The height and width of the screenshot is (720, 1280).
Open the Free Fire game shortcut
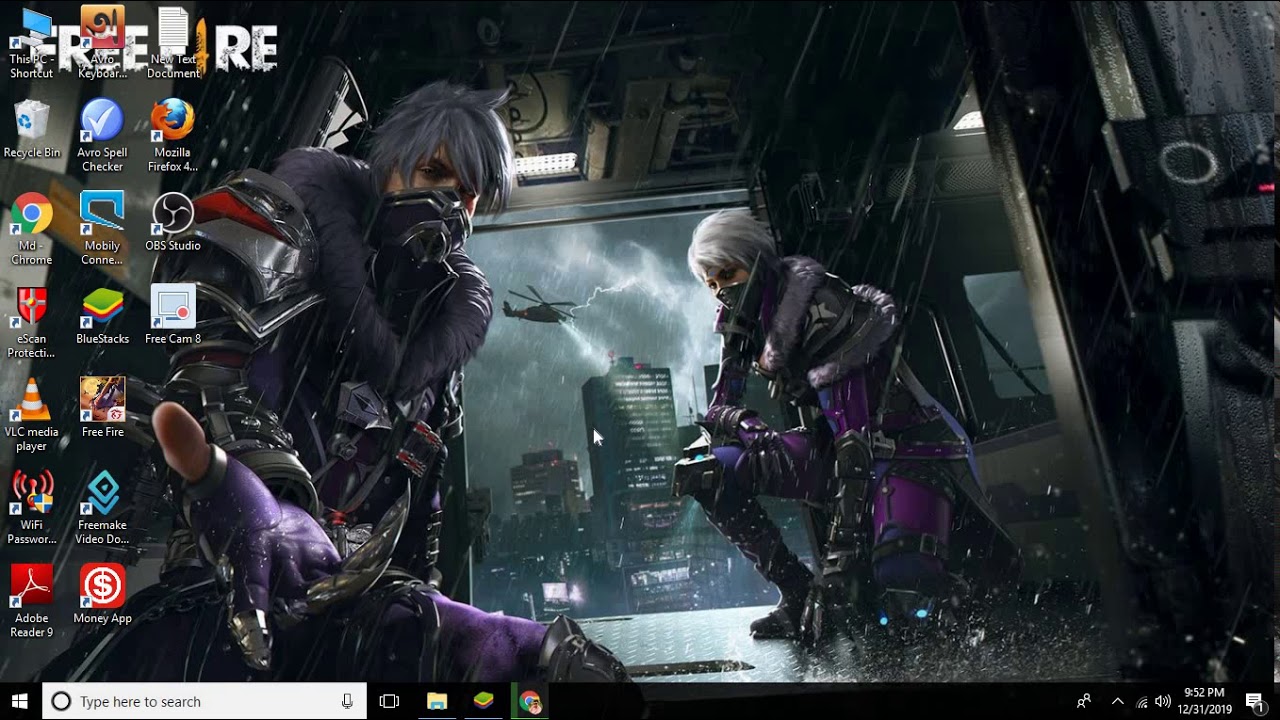point(102,408)
